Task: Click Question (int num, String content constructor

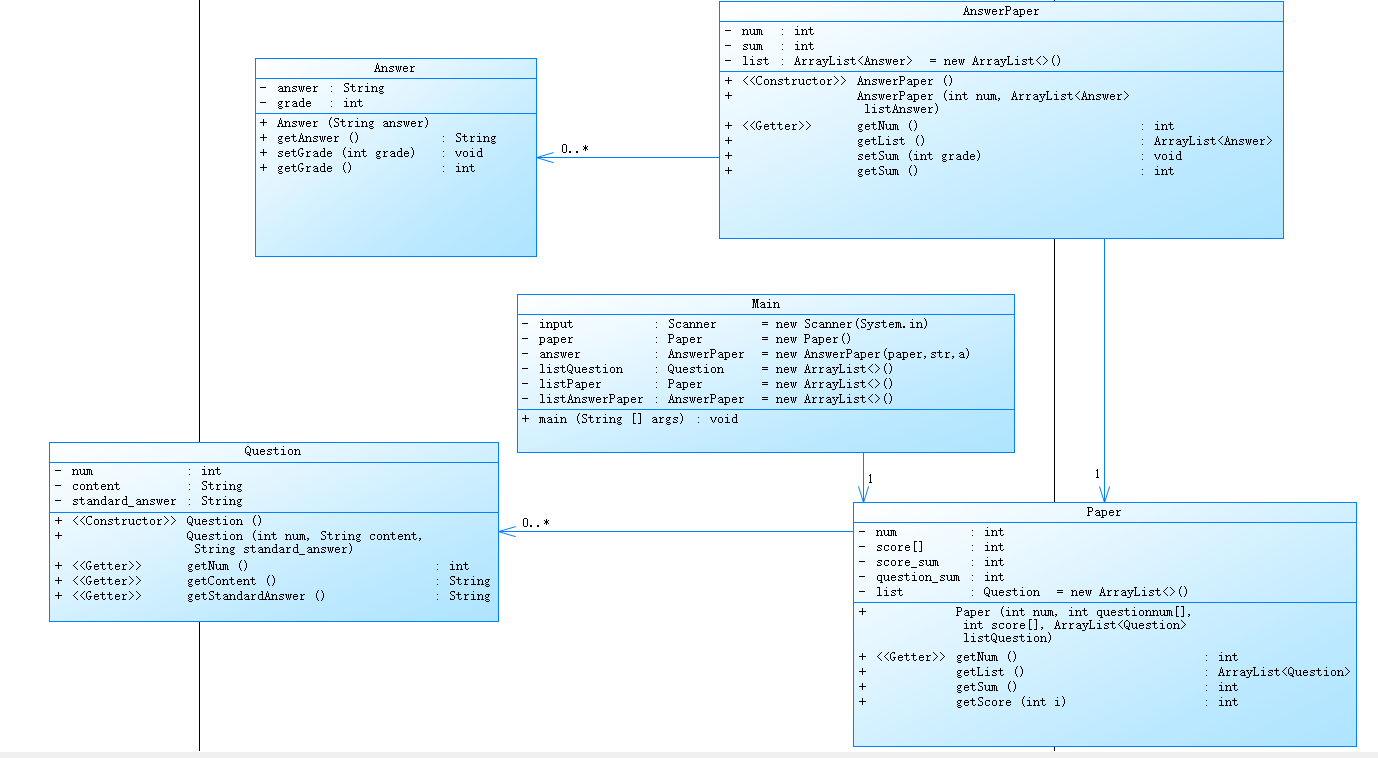Action: click(x=238, y=542)
